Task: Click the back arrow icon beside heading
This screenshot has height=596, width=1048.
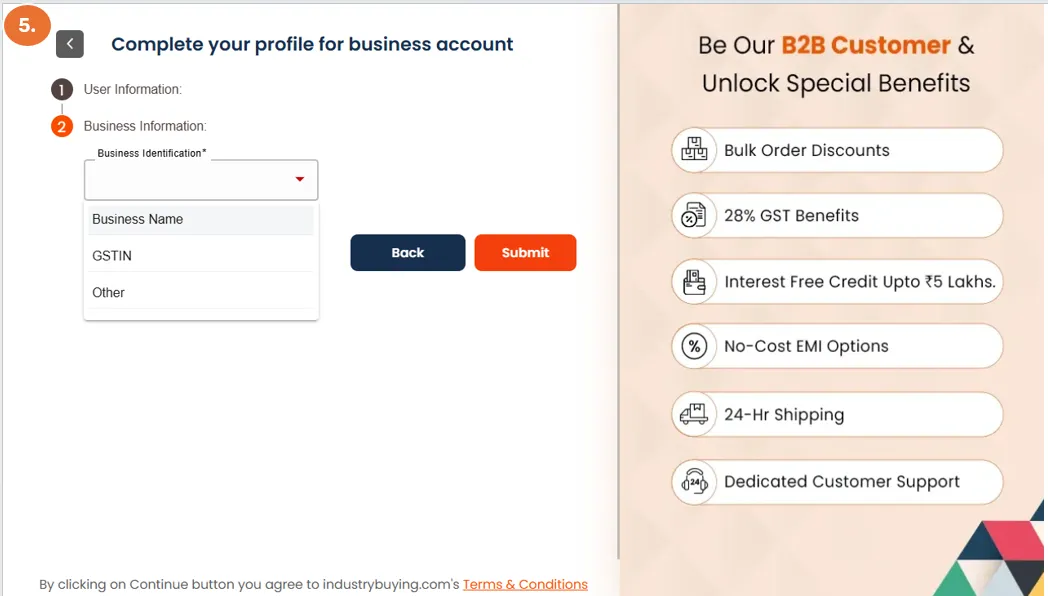Action: (70, 44)
